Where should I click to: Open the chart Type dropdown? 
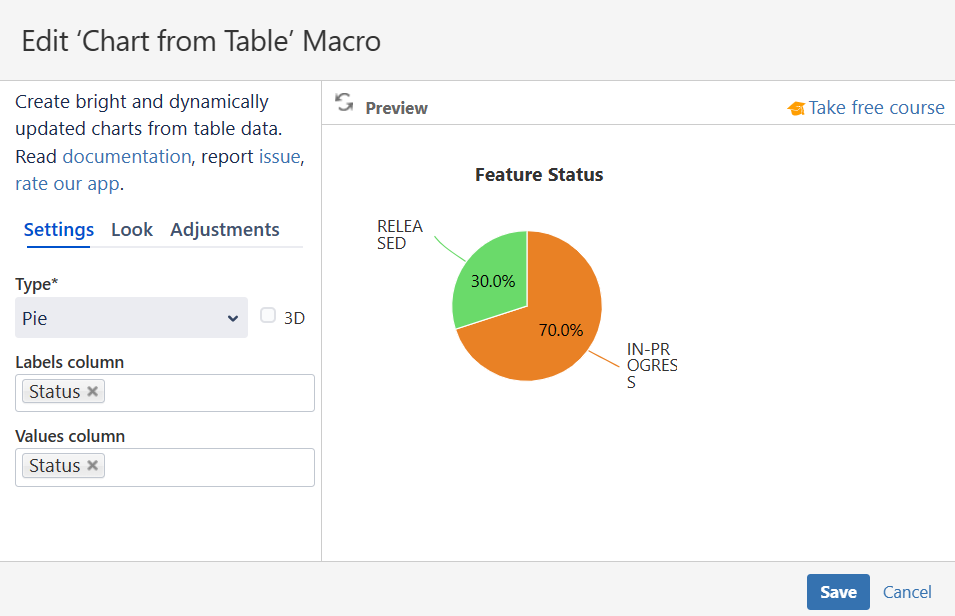[131, 318]
